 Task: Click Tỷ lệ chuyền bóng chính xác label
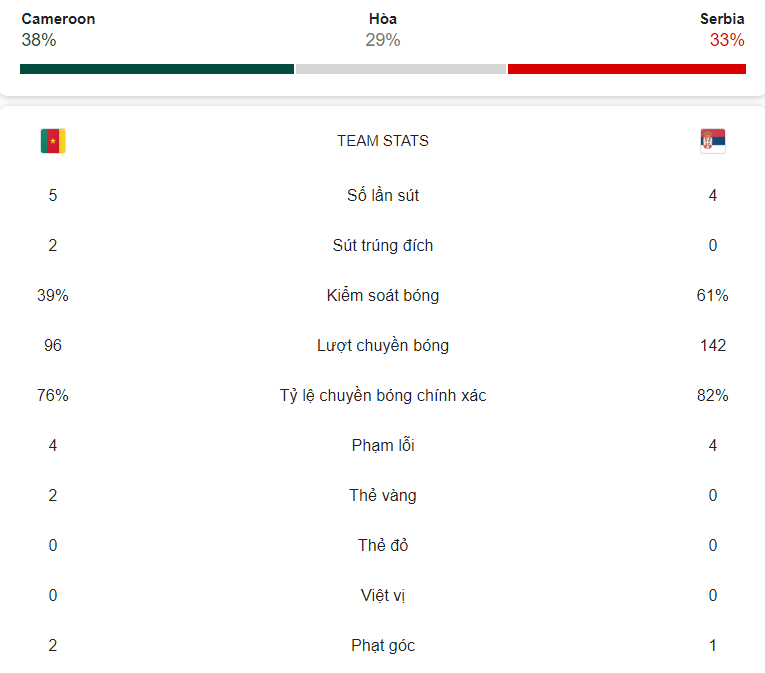pos(382,395)
